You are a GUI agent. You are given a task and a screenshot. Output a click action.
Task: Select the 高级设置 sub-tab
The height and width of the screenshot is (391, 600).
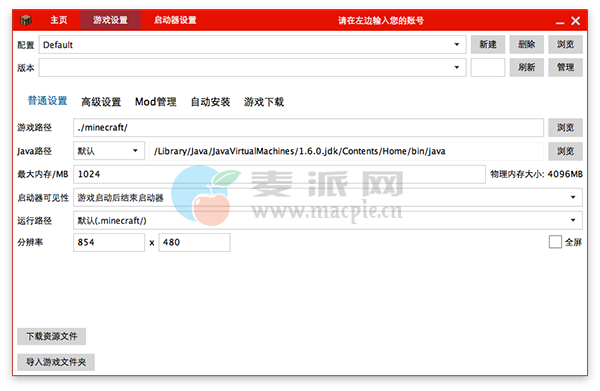click(101, 102)
